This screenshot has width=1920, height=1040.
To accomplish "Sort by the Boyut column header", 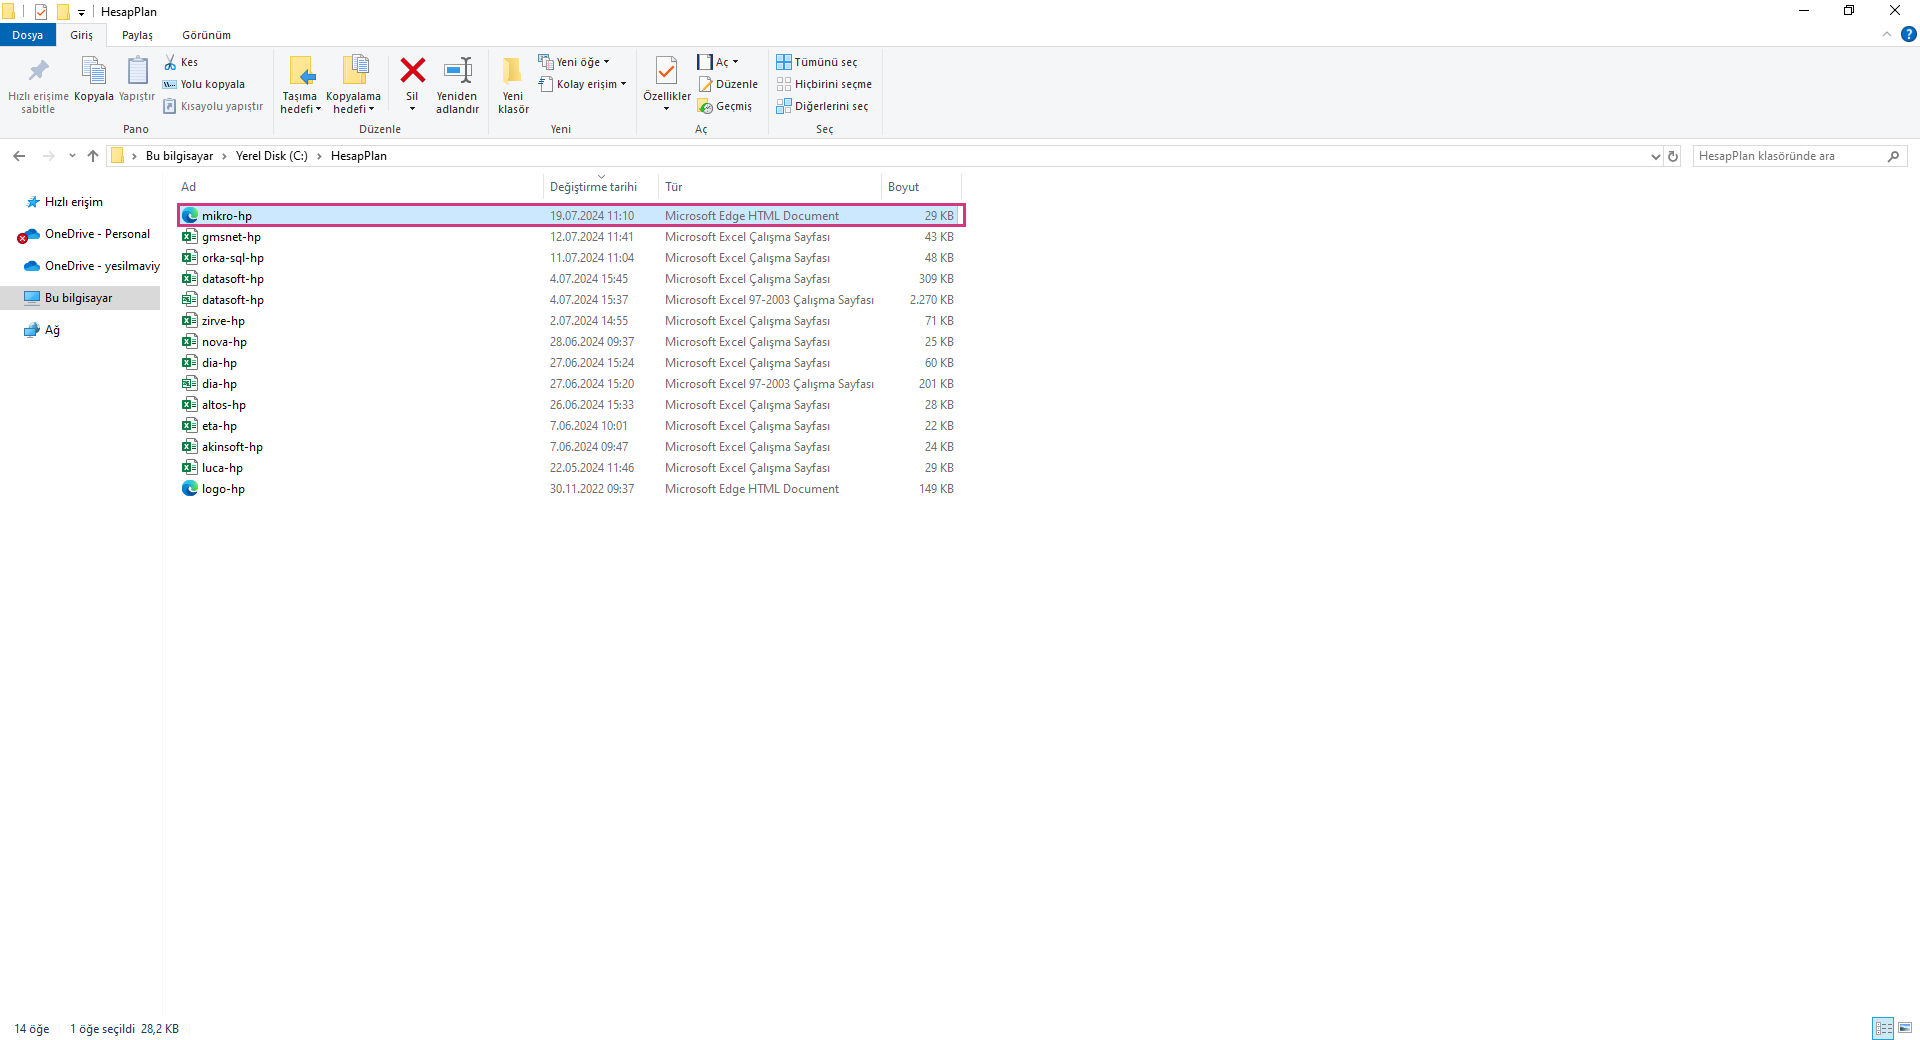I will [920, 187].
